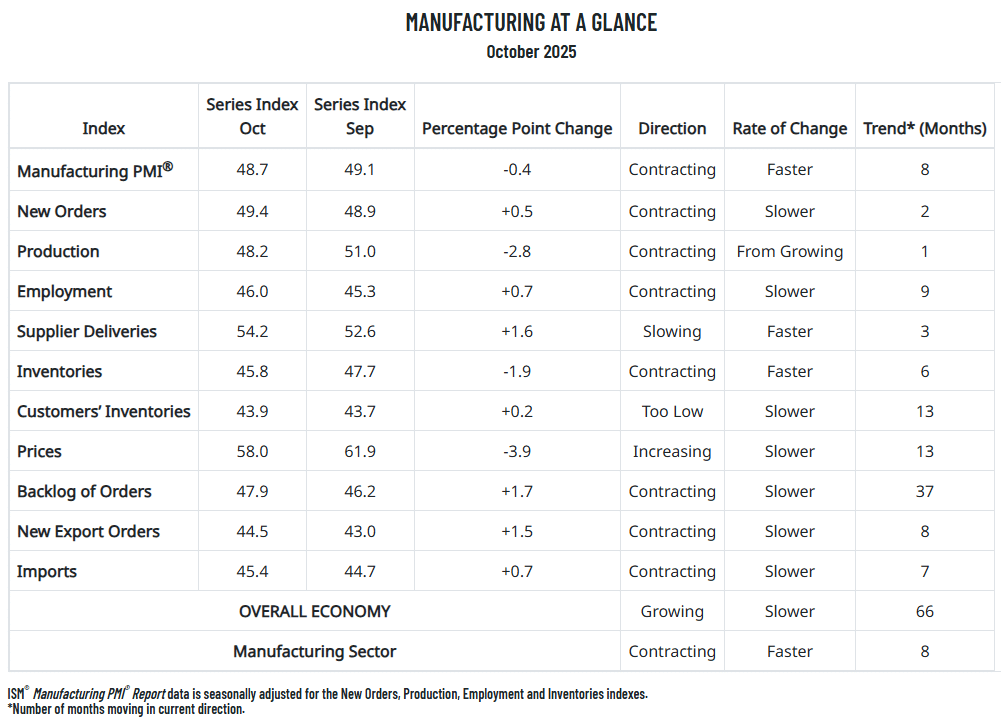The height and width of the screenshot is (725, 1001).
Task: Click the "Supplier Deliveries" row label
Action: [x=87, y=331]
